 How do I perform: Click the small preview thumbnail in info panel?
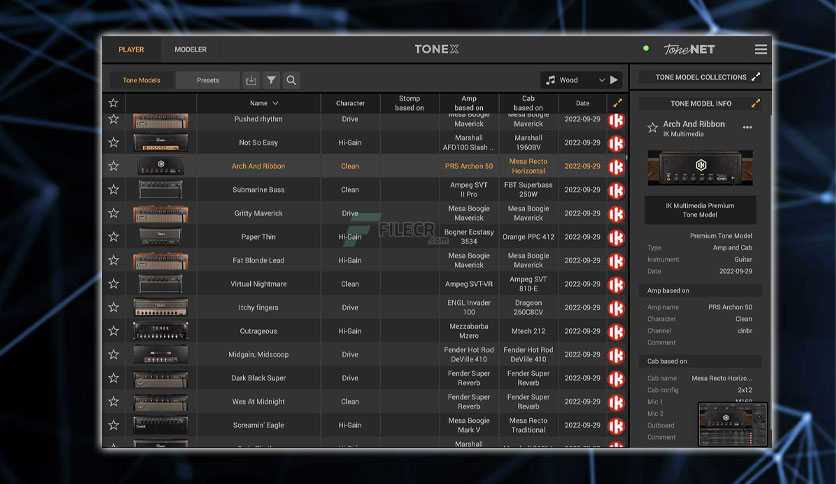pyautogui.click(x=733, y=424)
